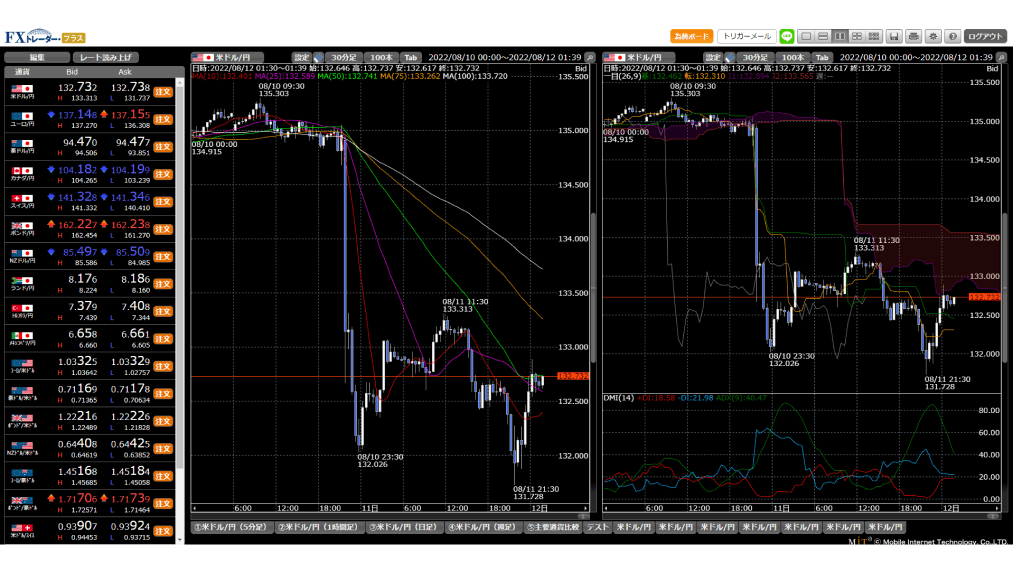Select the two-column side-by-side chart layout
The image size is (1013, 572).
[840, 37]
